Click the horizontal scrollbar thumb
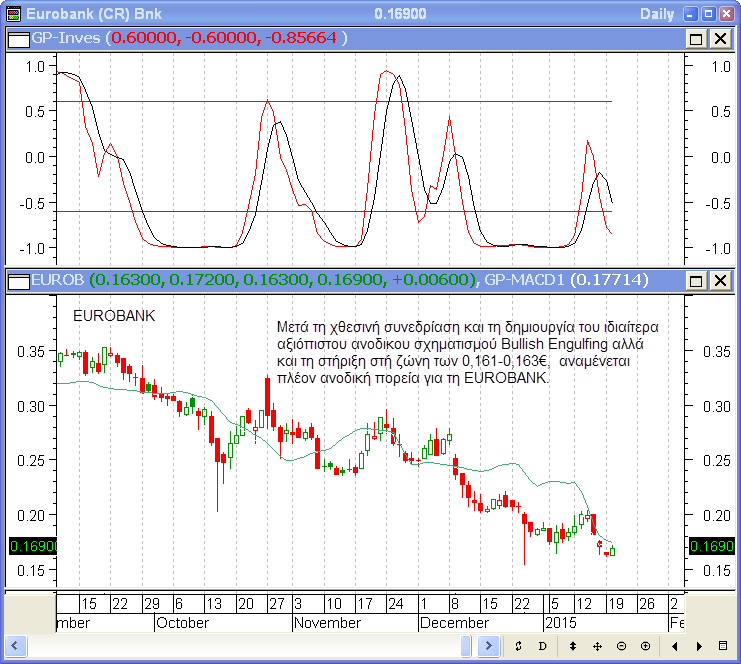The height and width of the screenshot is (664, 741). 466,646
